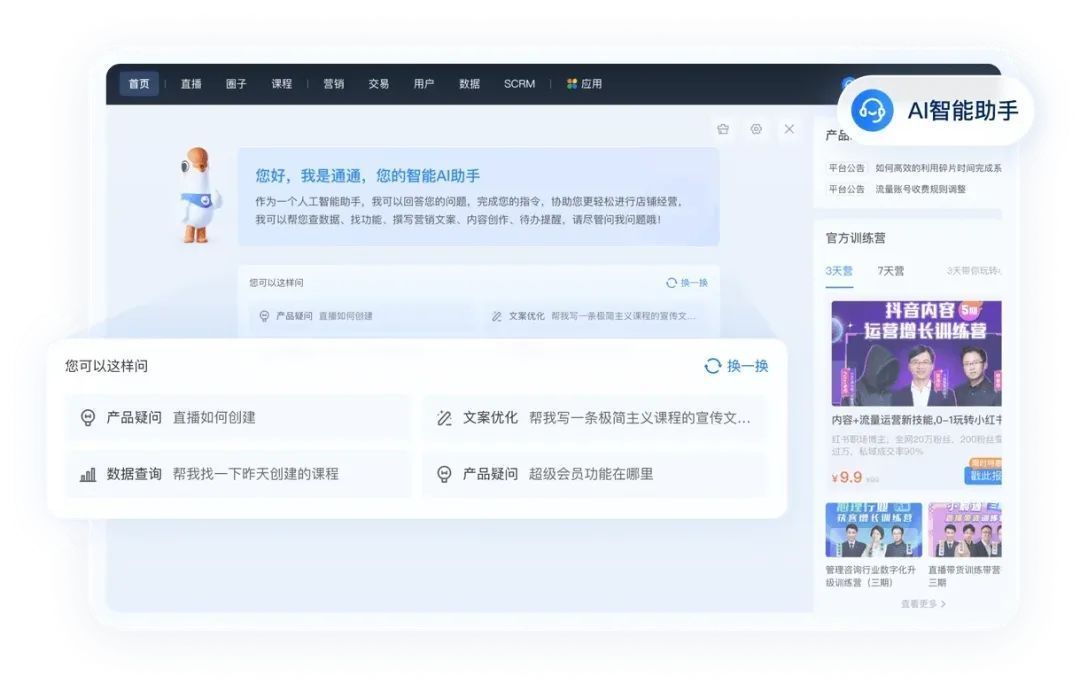
Task: Click the colorful 应用 grid icon
Action: pyautogui.click(x=572, y=84)
